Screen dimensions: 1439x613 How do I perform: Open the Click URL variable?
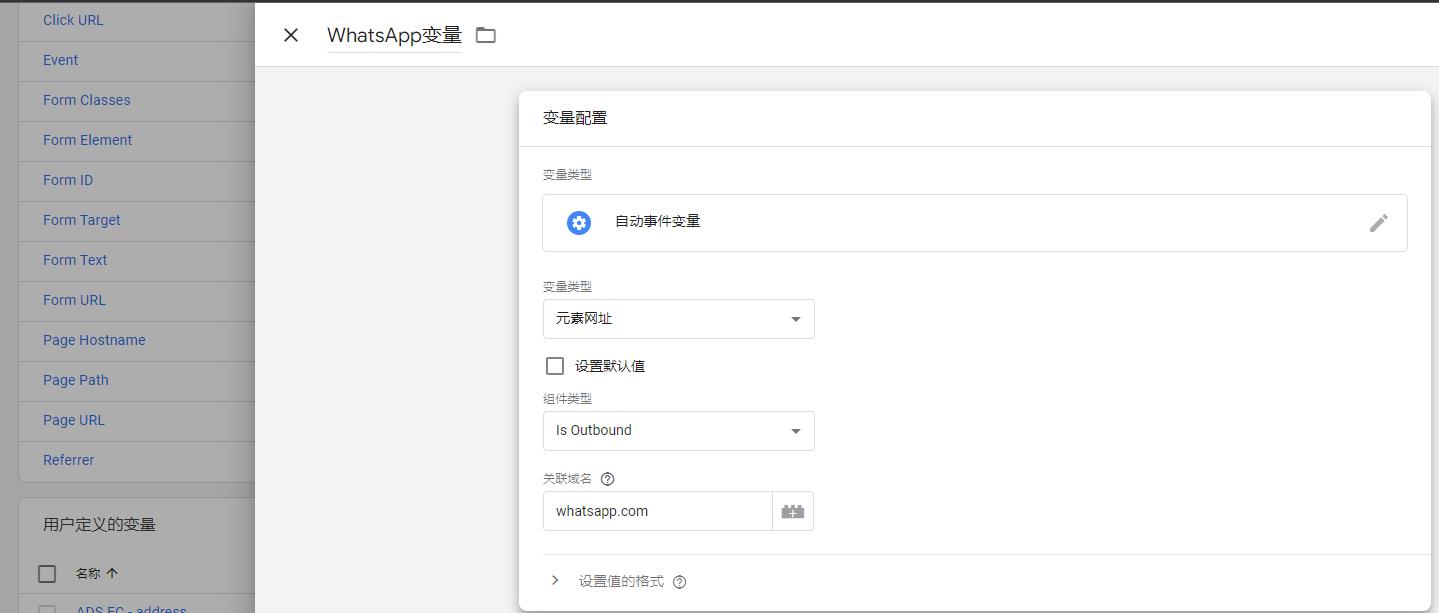point(73,20)
